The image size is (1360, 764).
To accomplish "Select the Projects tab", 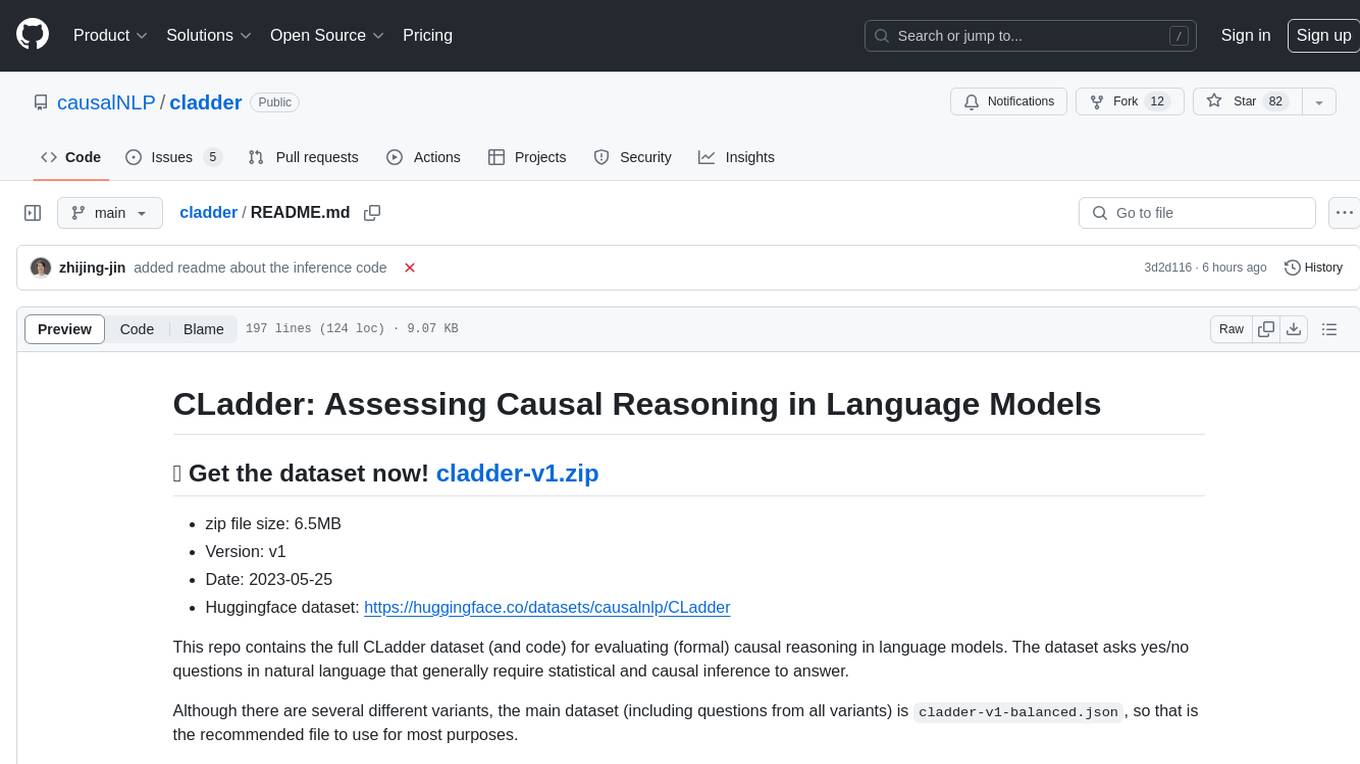I will 527,157.
